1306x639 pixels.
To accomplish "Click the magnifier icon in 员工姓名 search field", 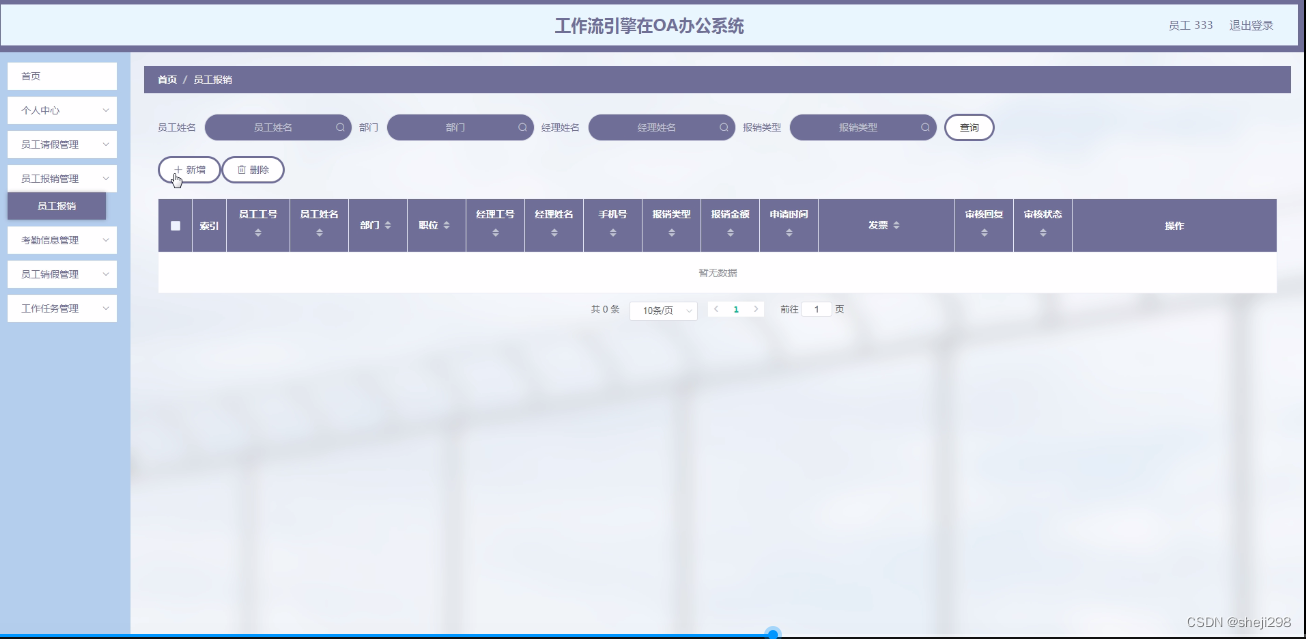I will pos(339,127).
